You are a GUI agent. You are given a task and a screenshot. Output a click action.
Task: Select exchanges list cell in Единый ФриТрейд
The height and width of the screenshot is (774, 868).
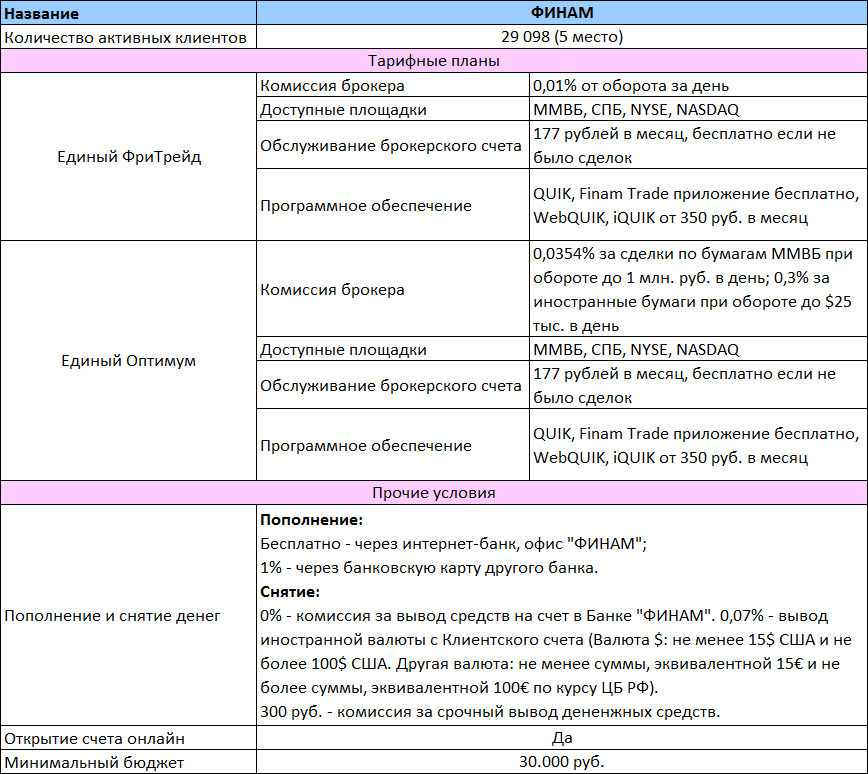pos(698,109)
